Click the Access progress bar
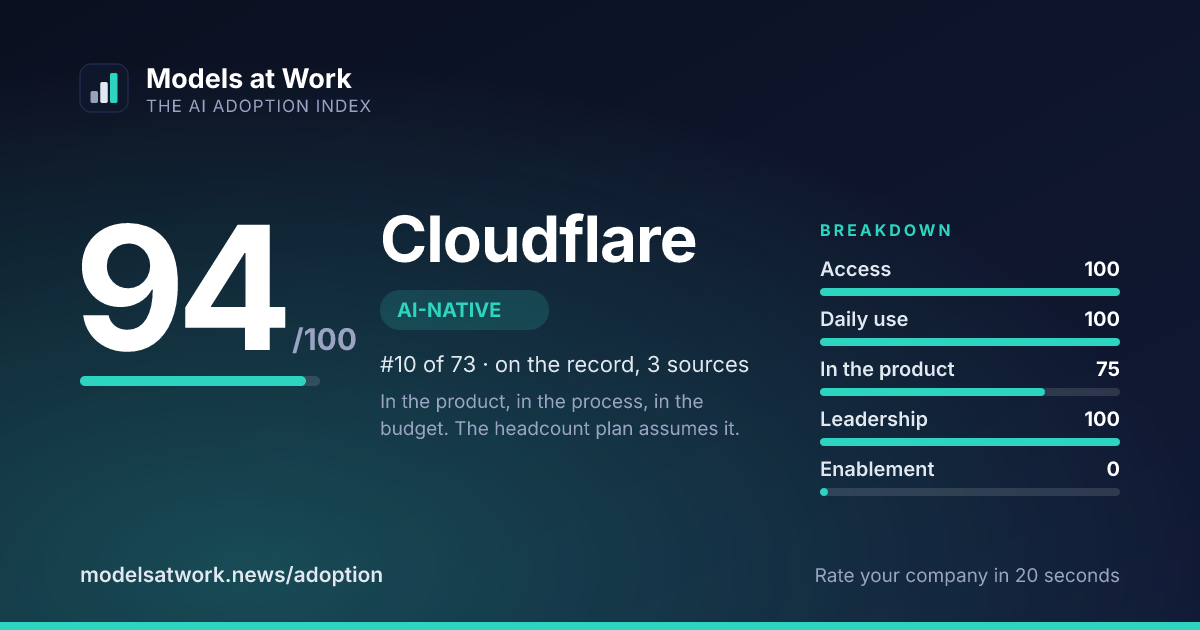1200x630 pixels. point(970,292)
